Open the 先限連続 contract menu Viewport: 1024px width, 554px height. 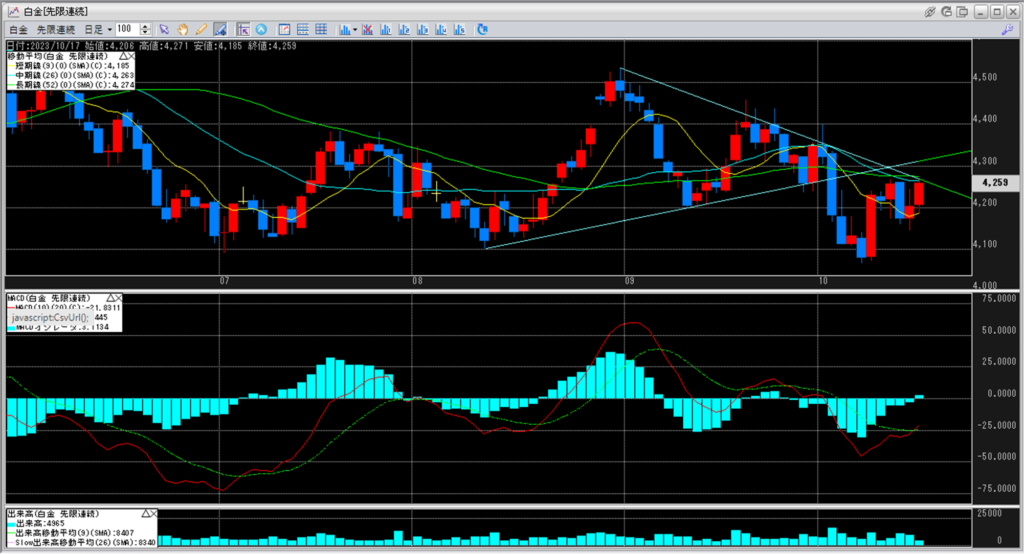click(56, 29)
